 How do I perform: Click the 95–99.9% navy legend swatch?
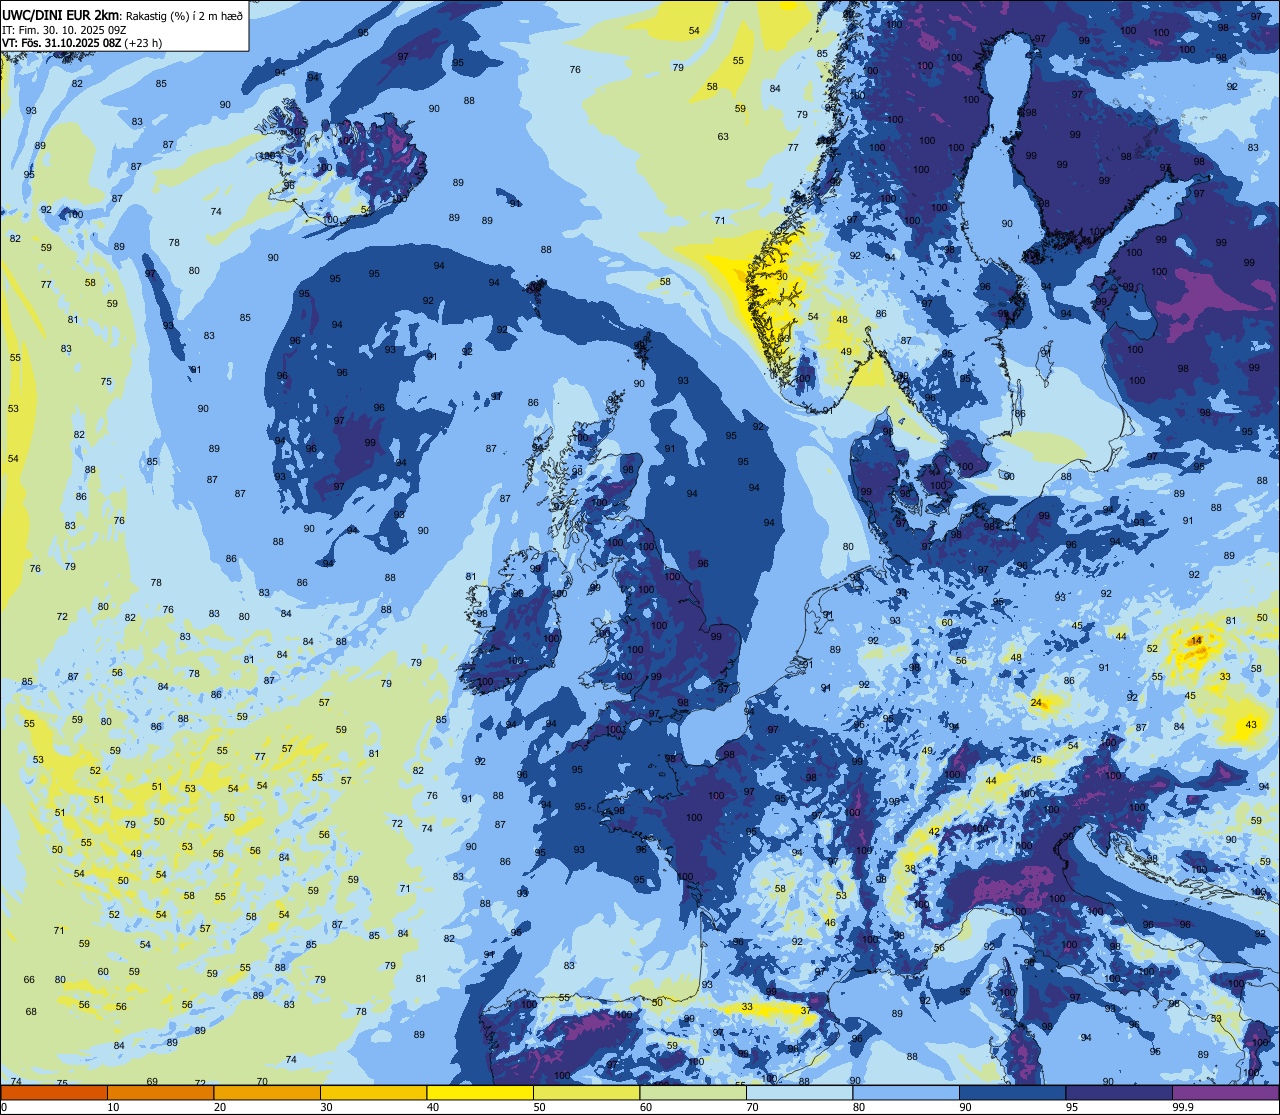[x=1119, y=1092]
